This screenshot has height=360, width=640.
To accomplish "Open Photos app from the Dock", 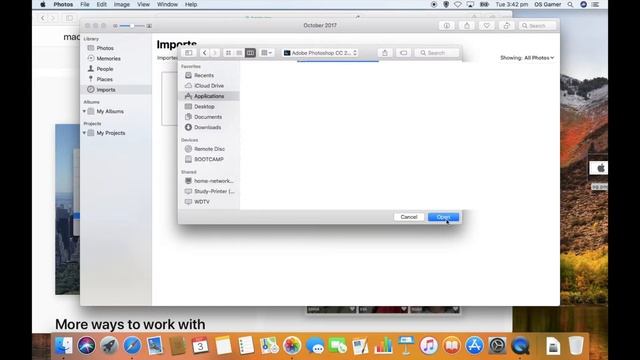I will click(x=292, y=346).
